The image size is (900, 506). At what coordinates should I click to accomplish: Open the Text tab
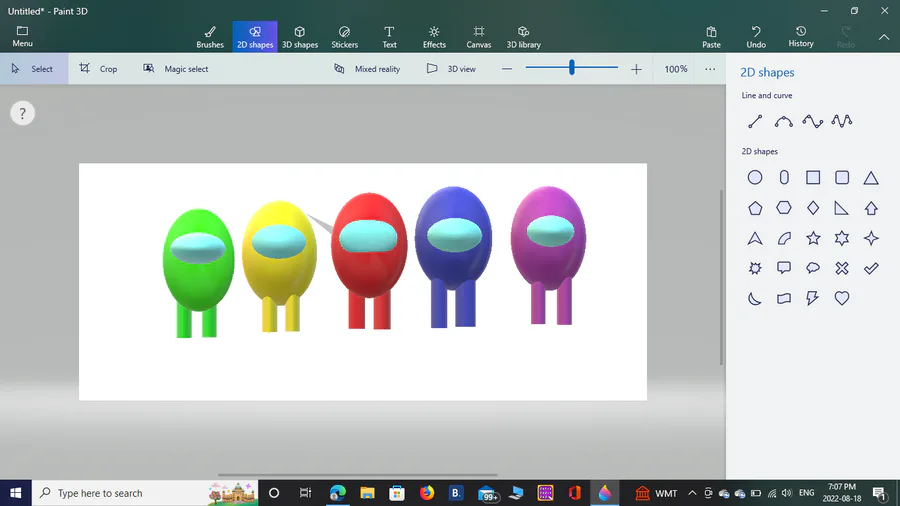(x=389, y=37)
